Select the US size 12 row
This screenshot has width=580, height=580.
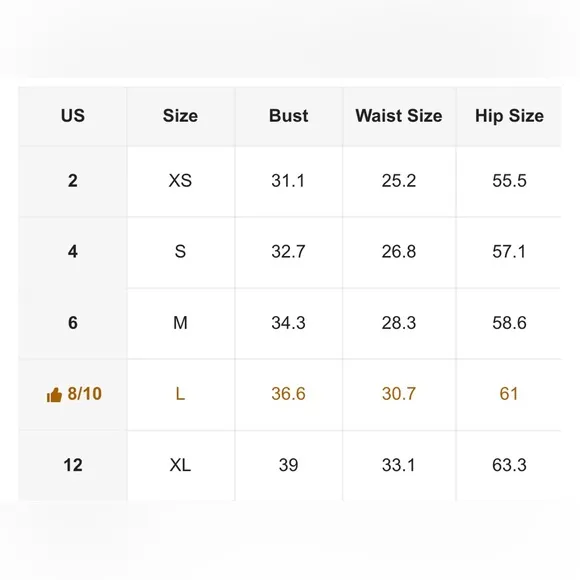[x=290, y=465]
